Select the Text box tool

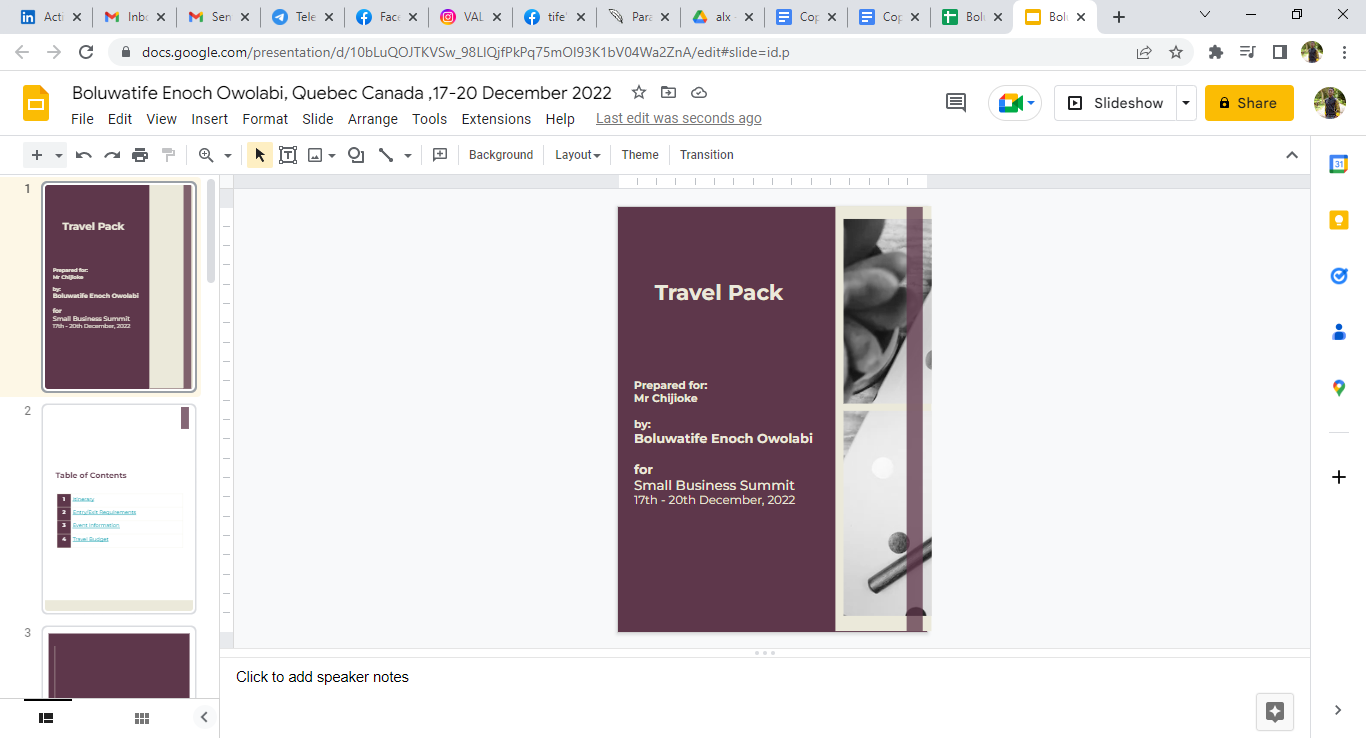[x=288, y=155]
